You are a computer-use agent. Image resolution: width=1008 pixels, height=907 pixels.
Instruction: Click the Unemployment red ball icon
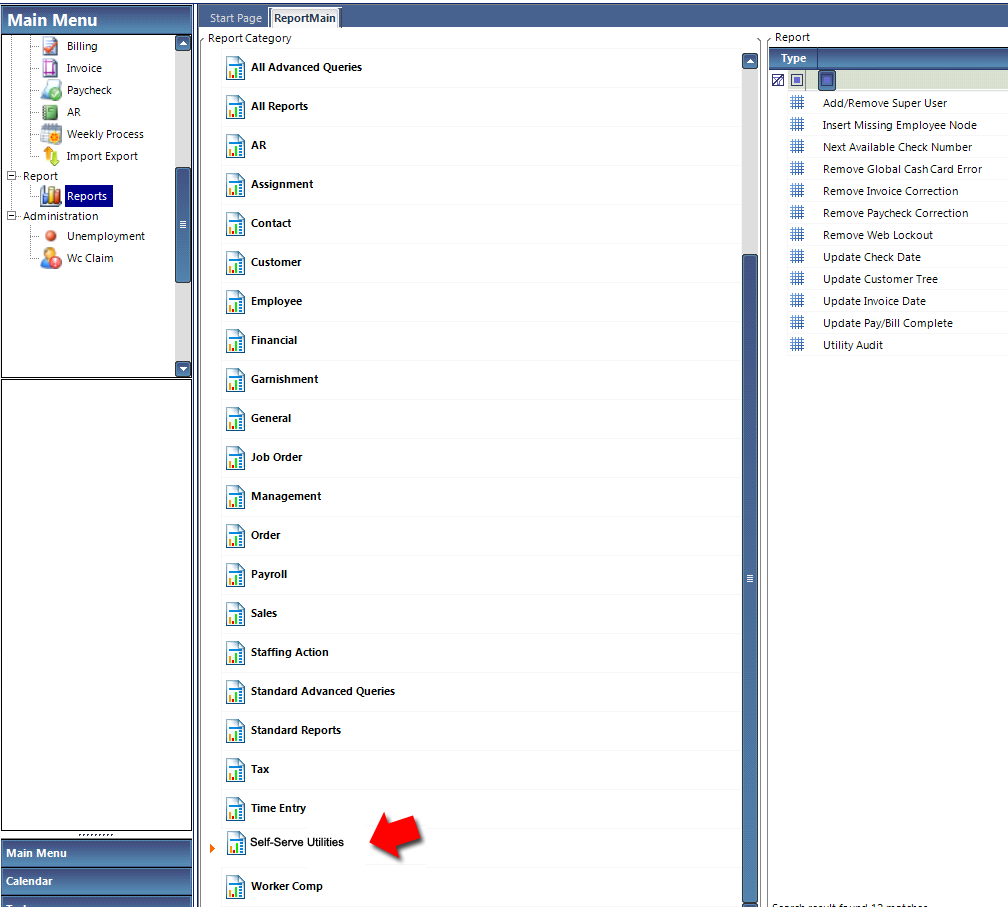pos(51,236)
